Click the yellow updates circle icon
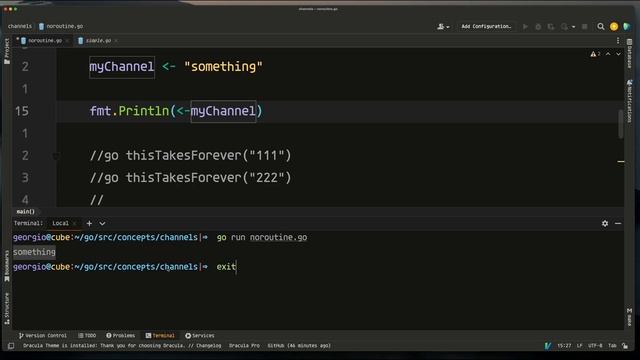 click(x=614, y=27)
